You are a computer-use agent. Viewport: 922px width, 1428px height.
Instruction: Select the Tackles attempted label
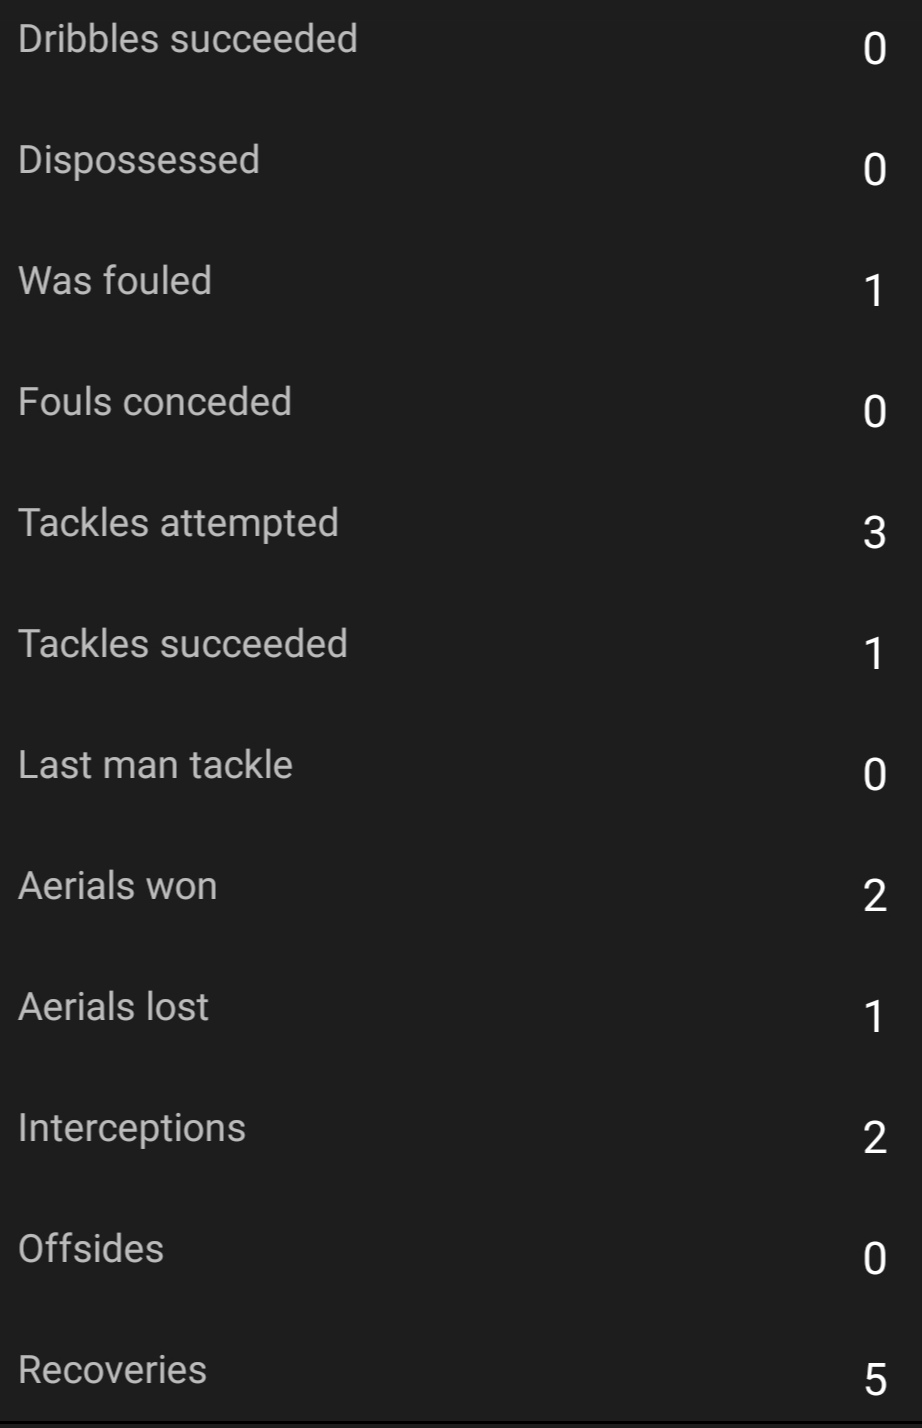178,523
